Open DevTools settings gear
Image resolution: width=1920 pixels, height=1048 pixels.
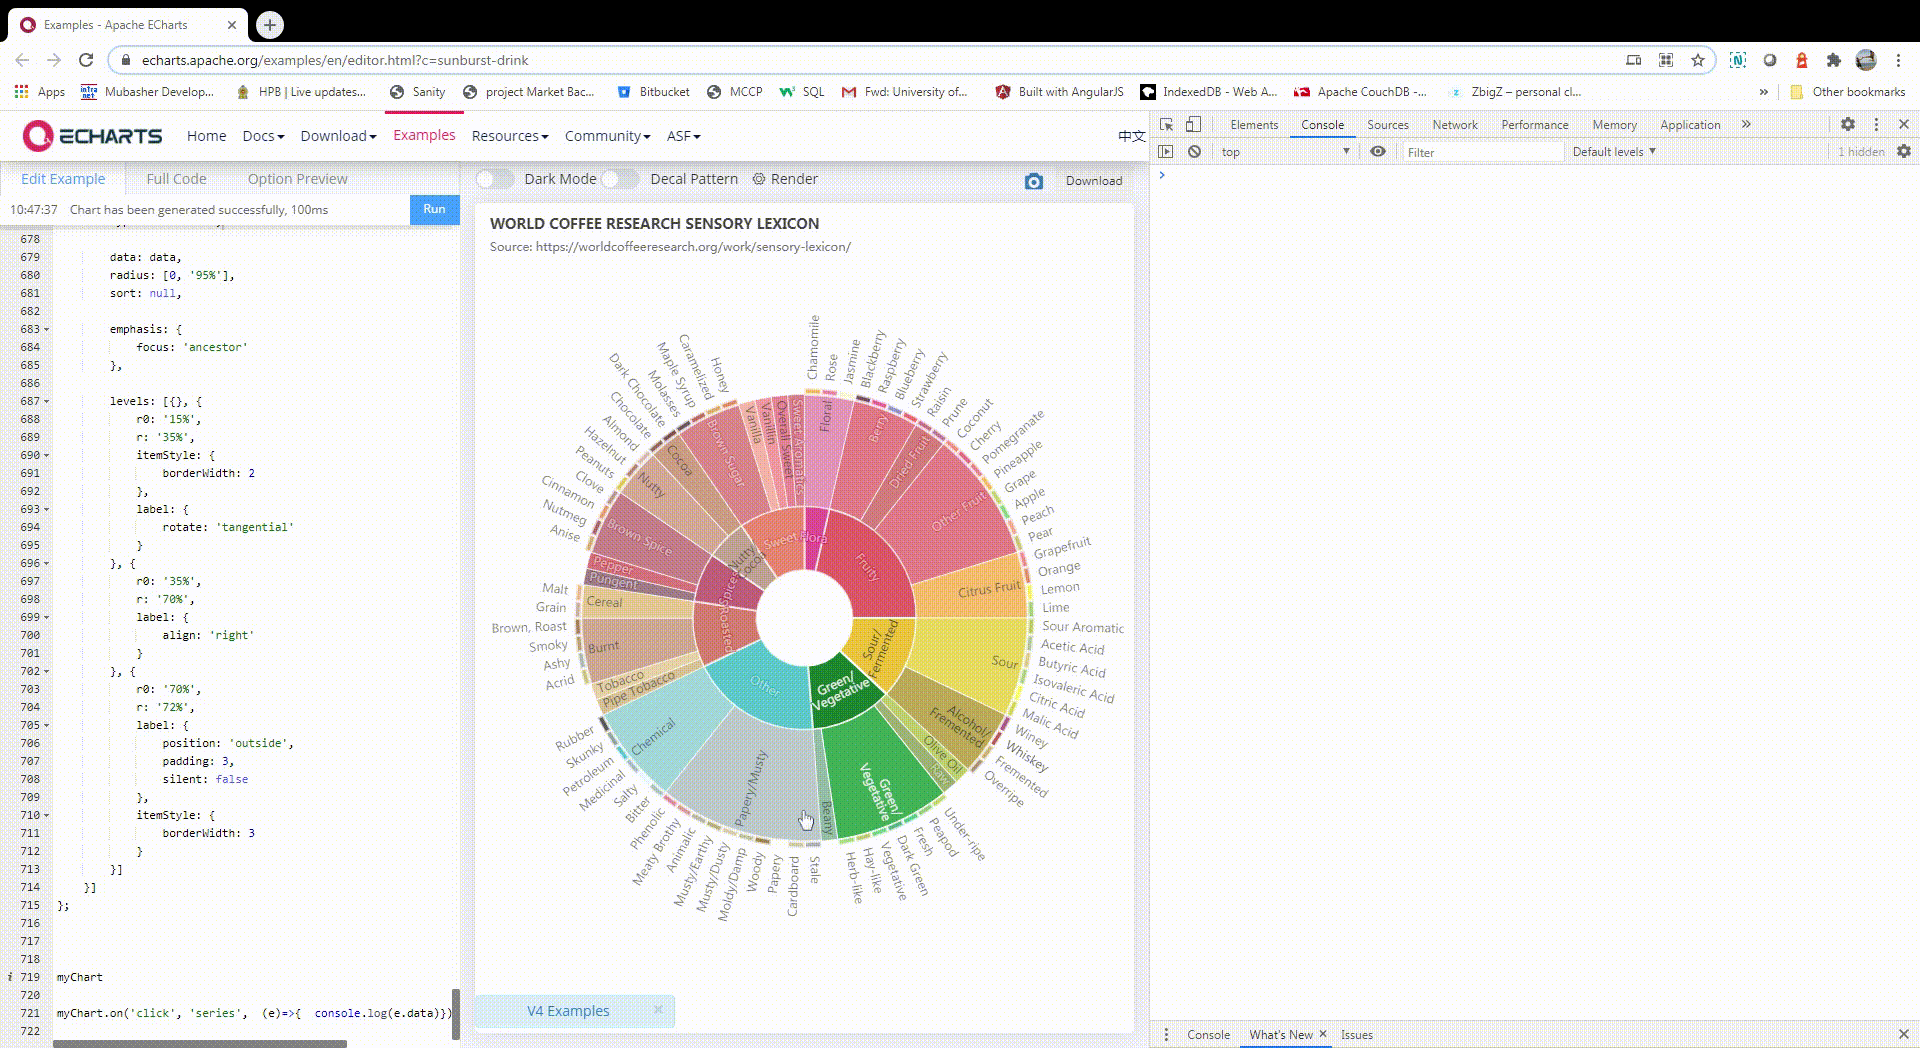[1848, 124]
